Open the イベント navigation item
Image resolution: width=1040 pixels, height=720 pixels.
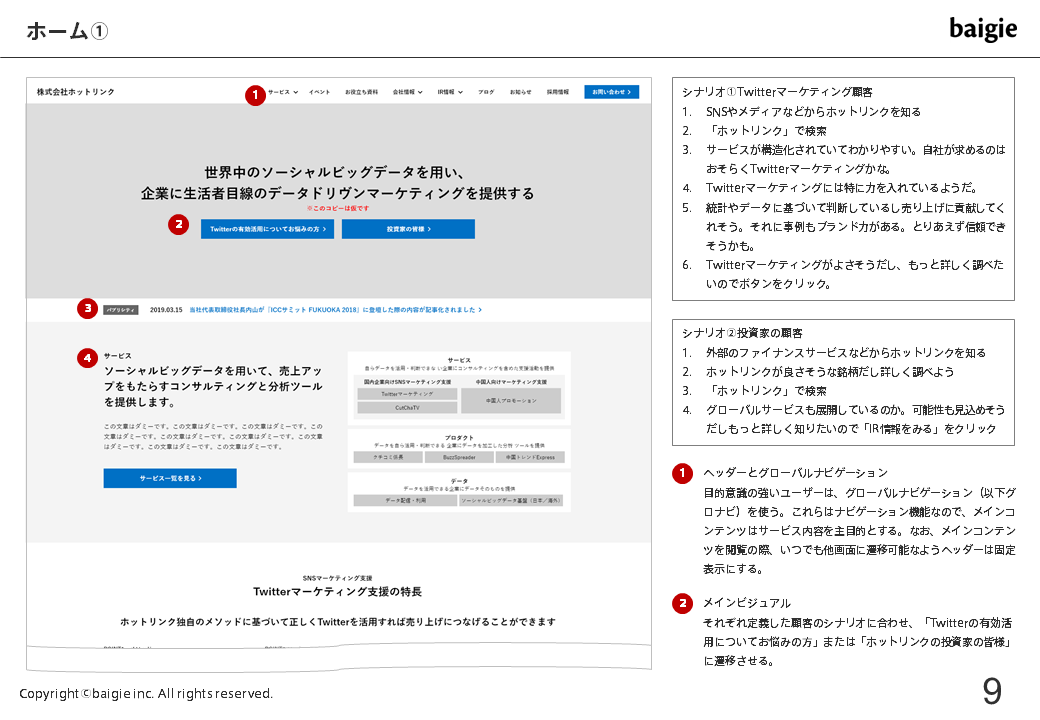(x=319, y=92)
